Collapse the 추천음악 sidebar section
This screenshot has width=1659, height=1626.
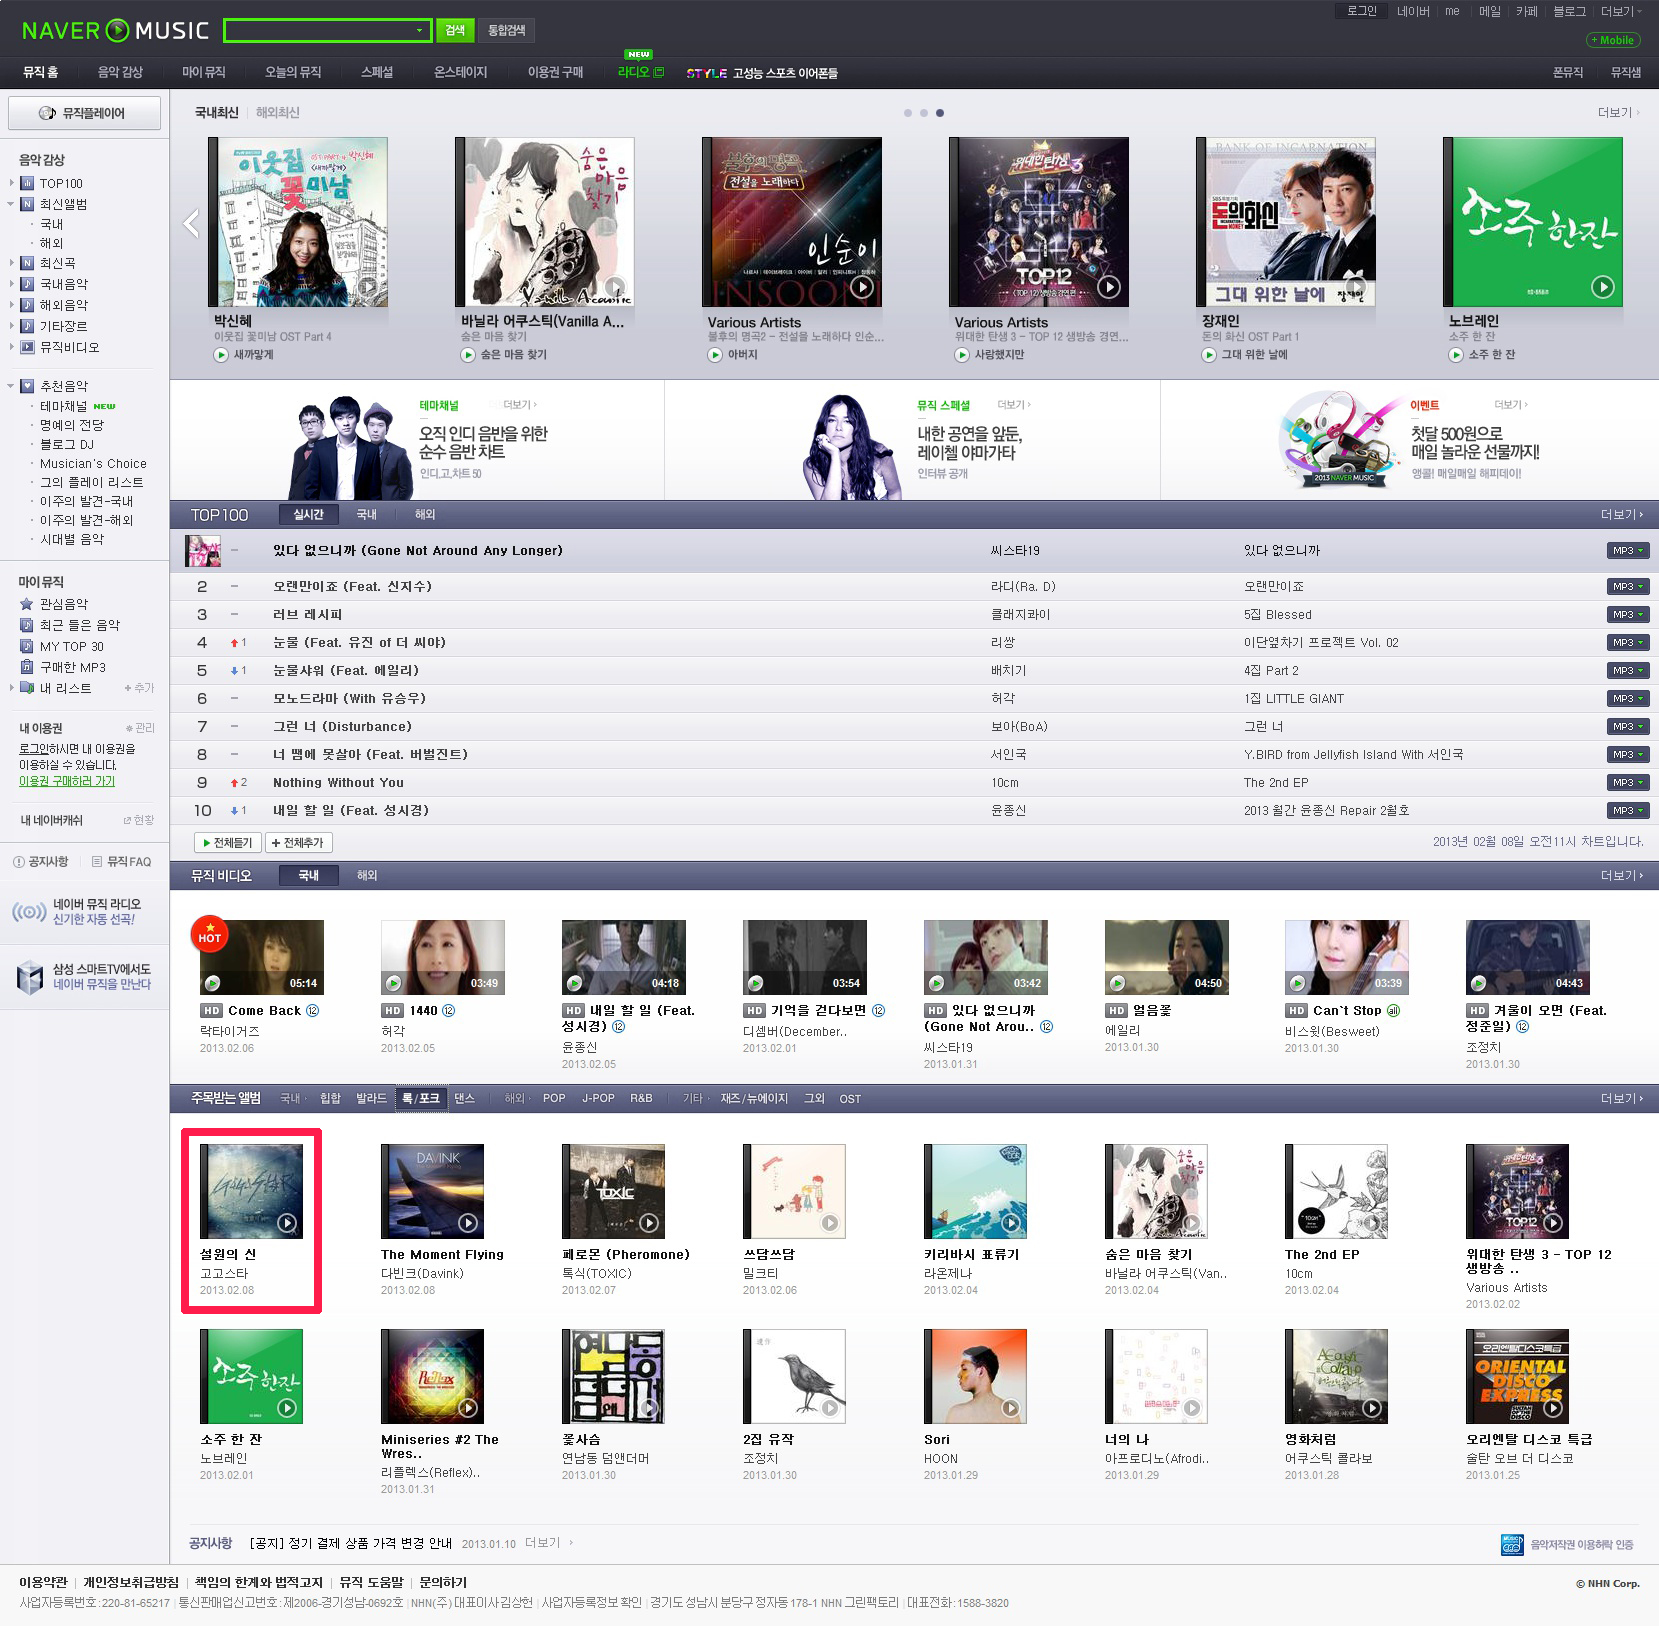pos(12,386)
